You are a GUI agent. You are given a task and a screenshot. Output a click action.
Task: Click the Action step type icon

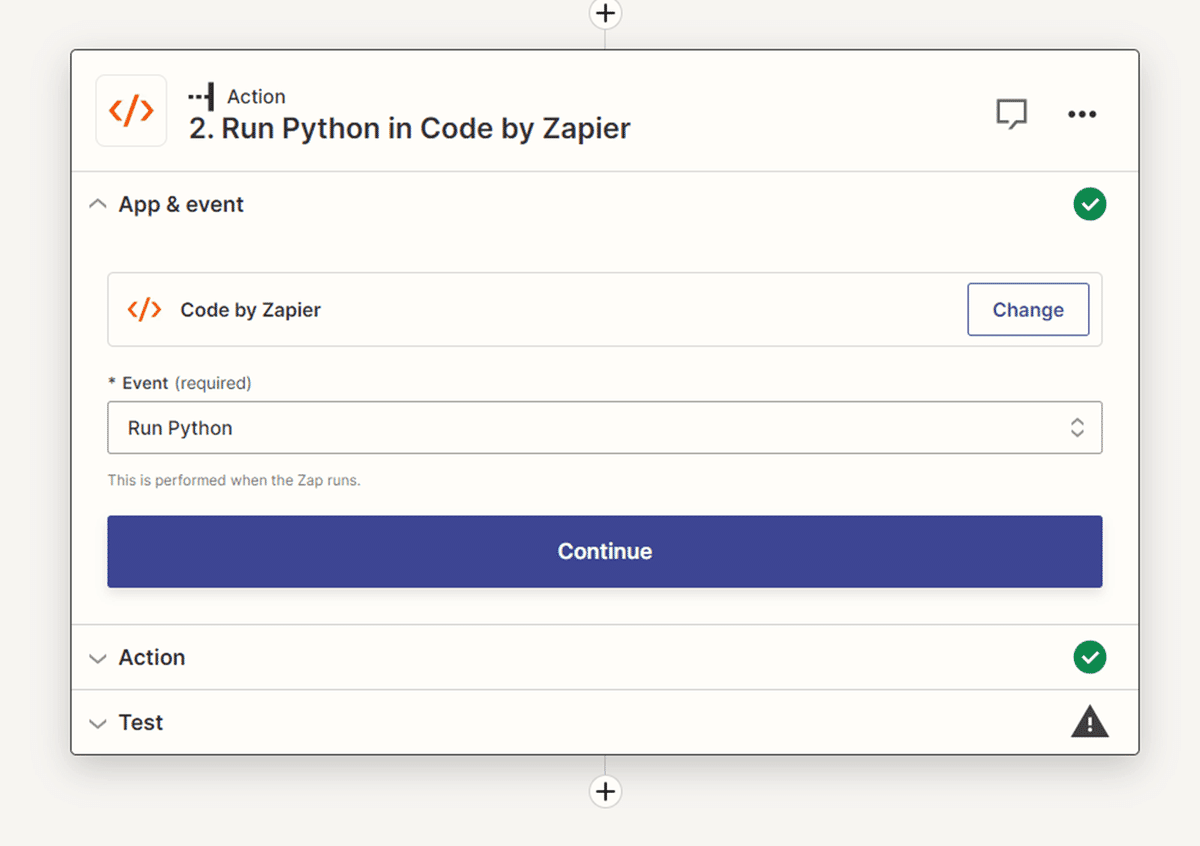pos(199,96)
